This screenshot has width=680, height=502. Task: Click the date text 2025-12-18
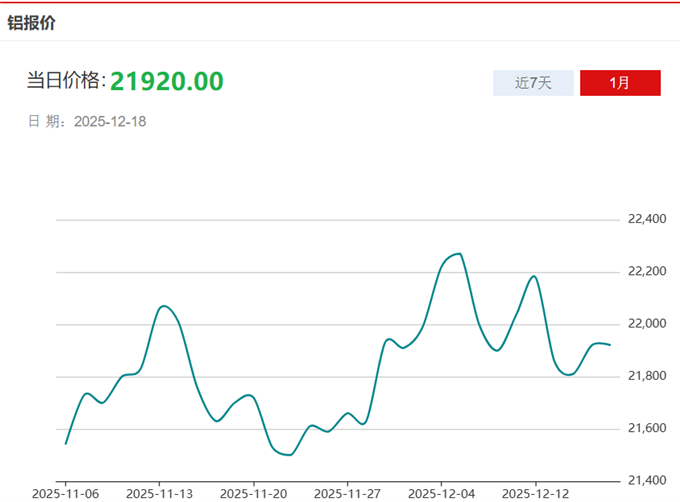point(111,121)
